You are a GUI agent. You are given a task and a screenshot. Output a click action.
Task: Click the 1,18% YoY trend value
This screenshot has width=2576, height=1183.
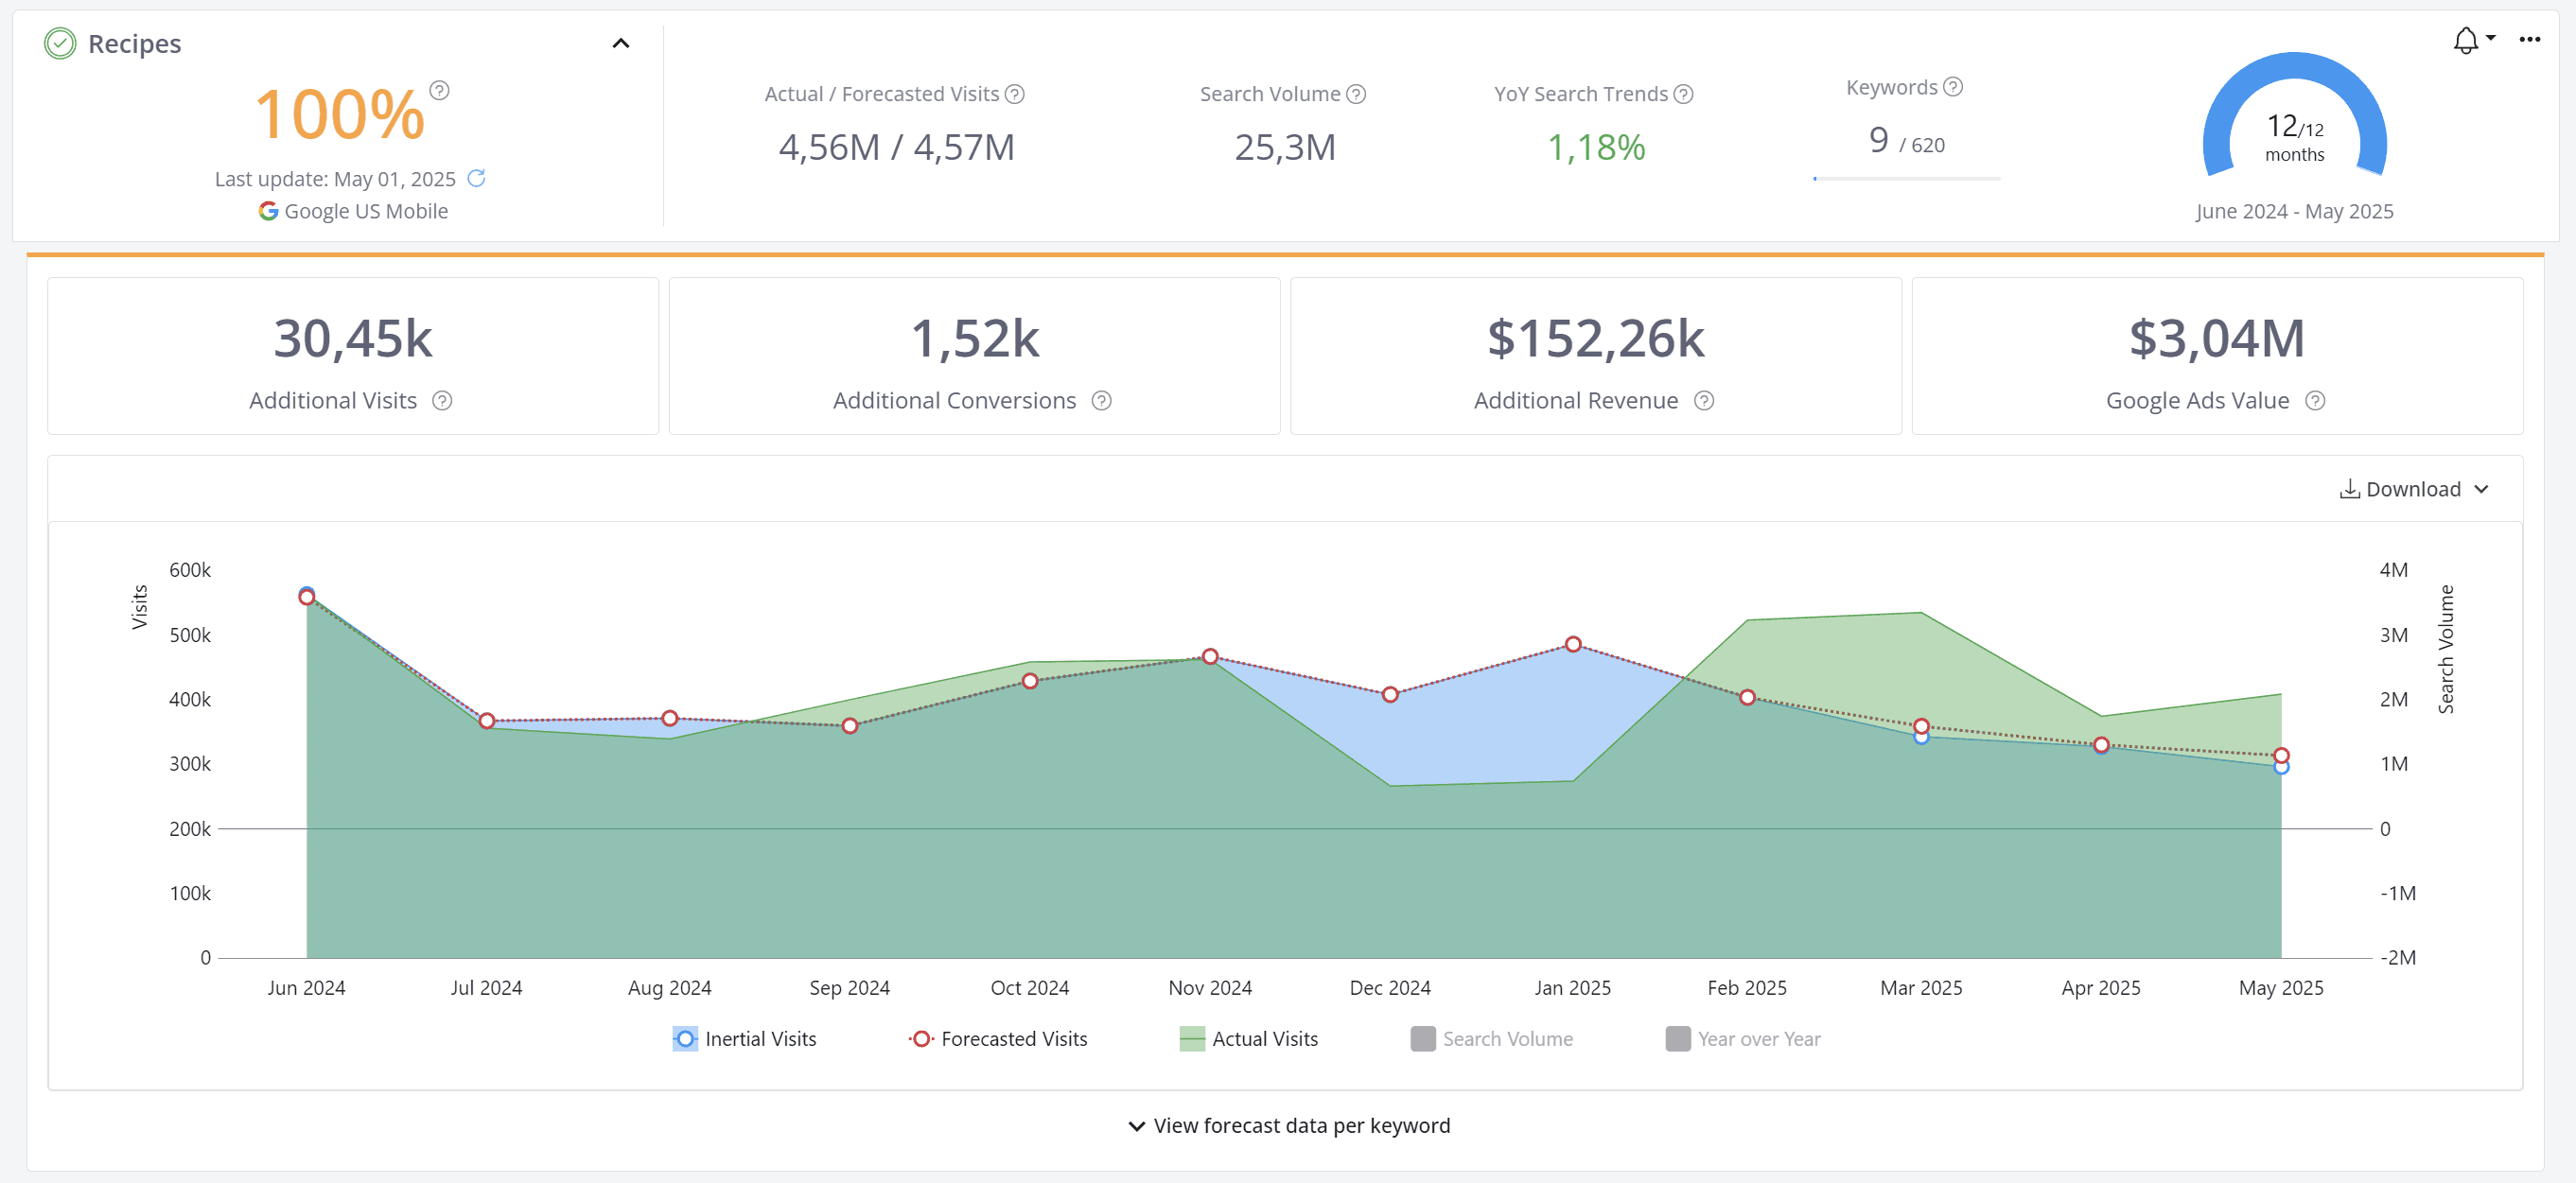pos(1596,147)
